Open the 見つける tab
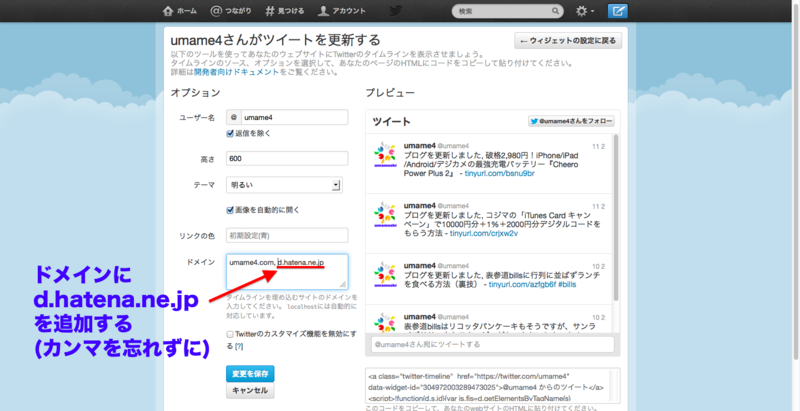The width and height of the screenshot is (800, 411). (x=285, y=11)
